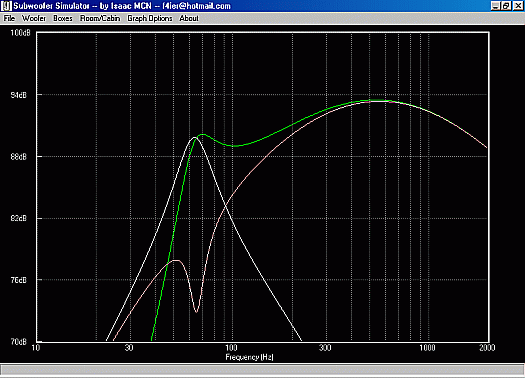Open the File menu
Image resolution: width=525 pixels, height=378 pixels.
(x=9, y=18)
